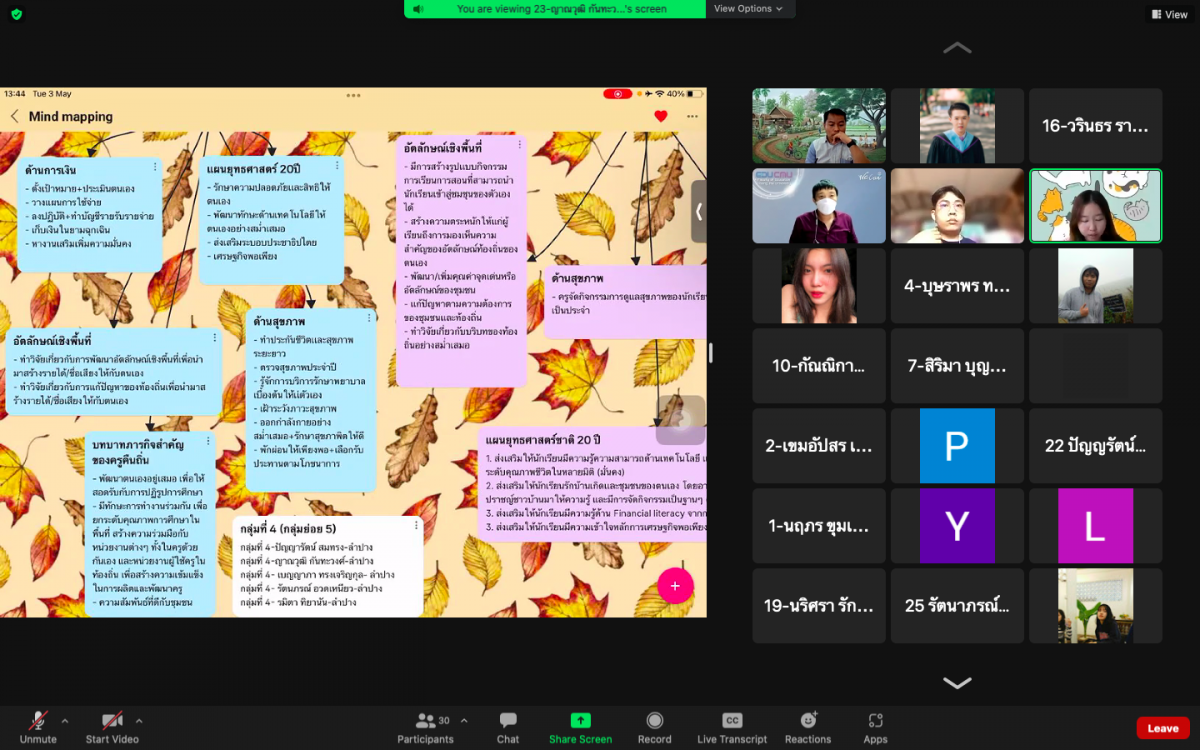Open the View Options dropdown

748,9
